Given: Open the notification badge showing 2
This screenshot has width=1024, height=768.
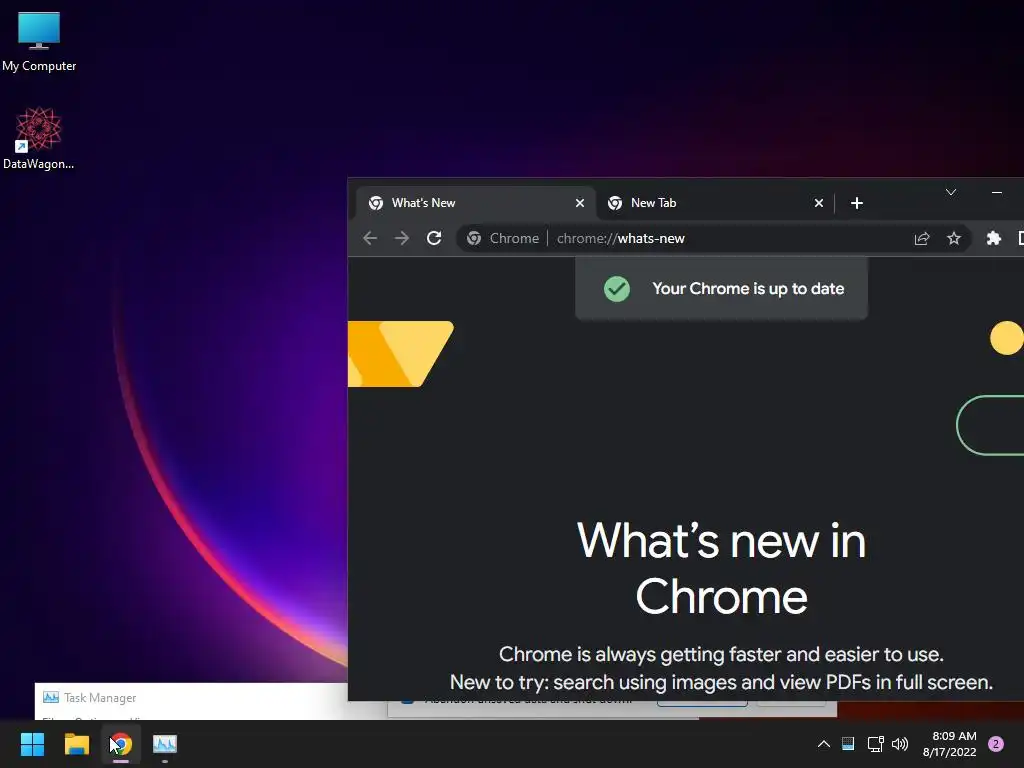Looking at the screenshot, I should coord(996,744).
